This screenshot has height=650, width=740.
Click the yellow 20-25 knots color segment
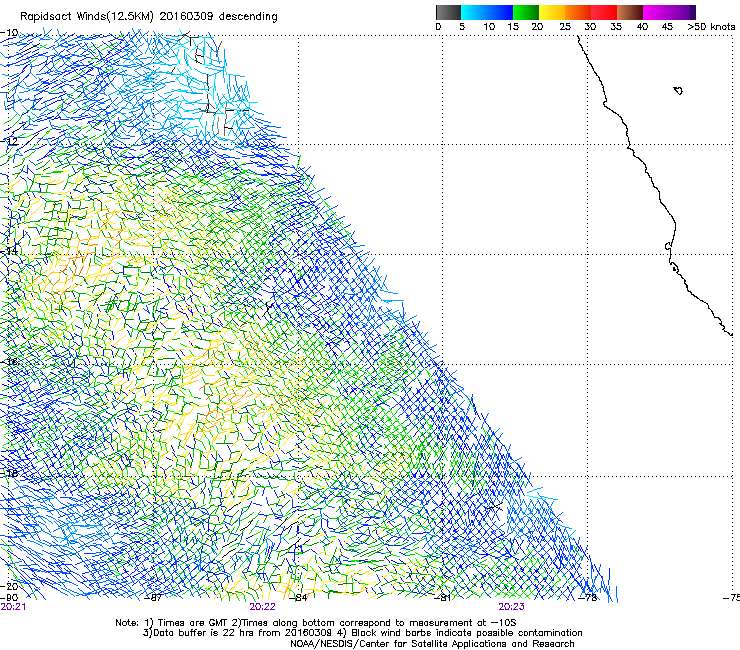552,12
